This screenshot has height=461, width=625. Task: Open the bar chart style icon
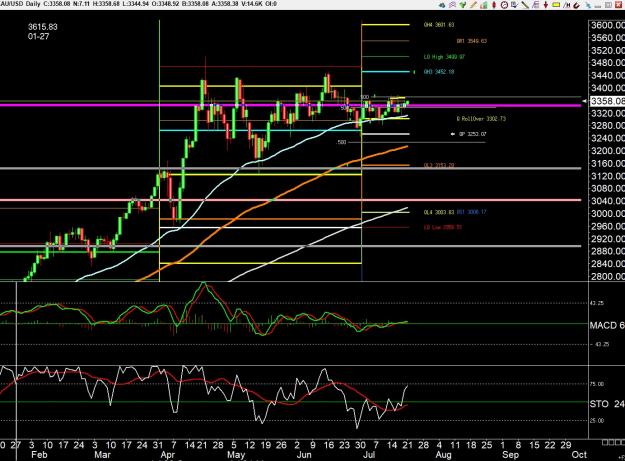(484, 5)
